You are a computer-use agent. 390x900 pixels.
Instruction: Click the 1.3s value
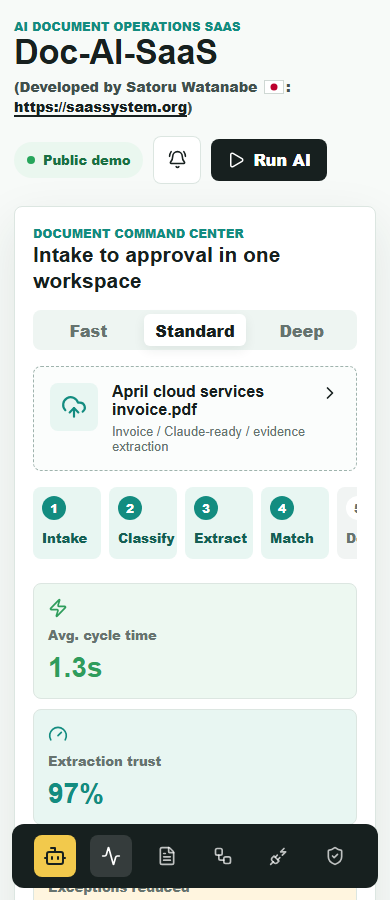[75, 668]
